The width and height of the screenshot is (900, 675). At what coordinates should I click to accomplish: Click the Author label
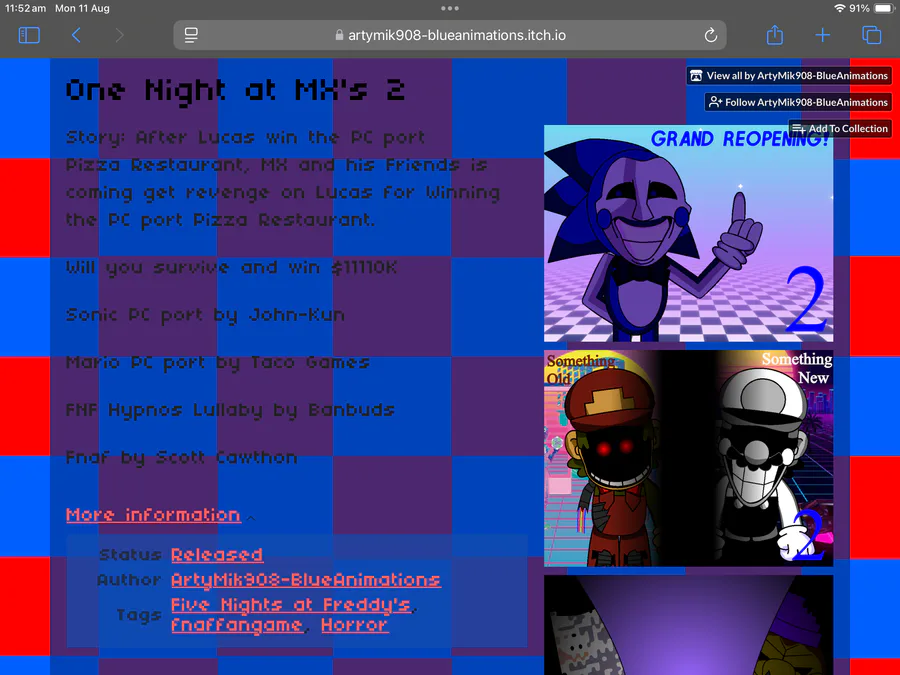[x=129, y=580]
